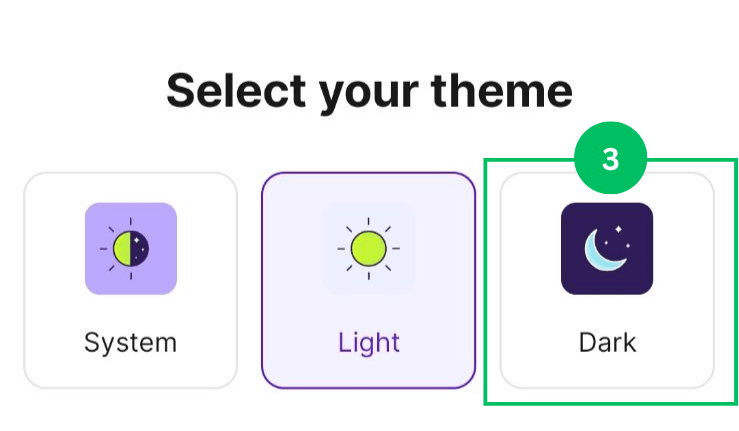Click the stars beside the crescent moon
739x431 pixels.
coord(619,231)
